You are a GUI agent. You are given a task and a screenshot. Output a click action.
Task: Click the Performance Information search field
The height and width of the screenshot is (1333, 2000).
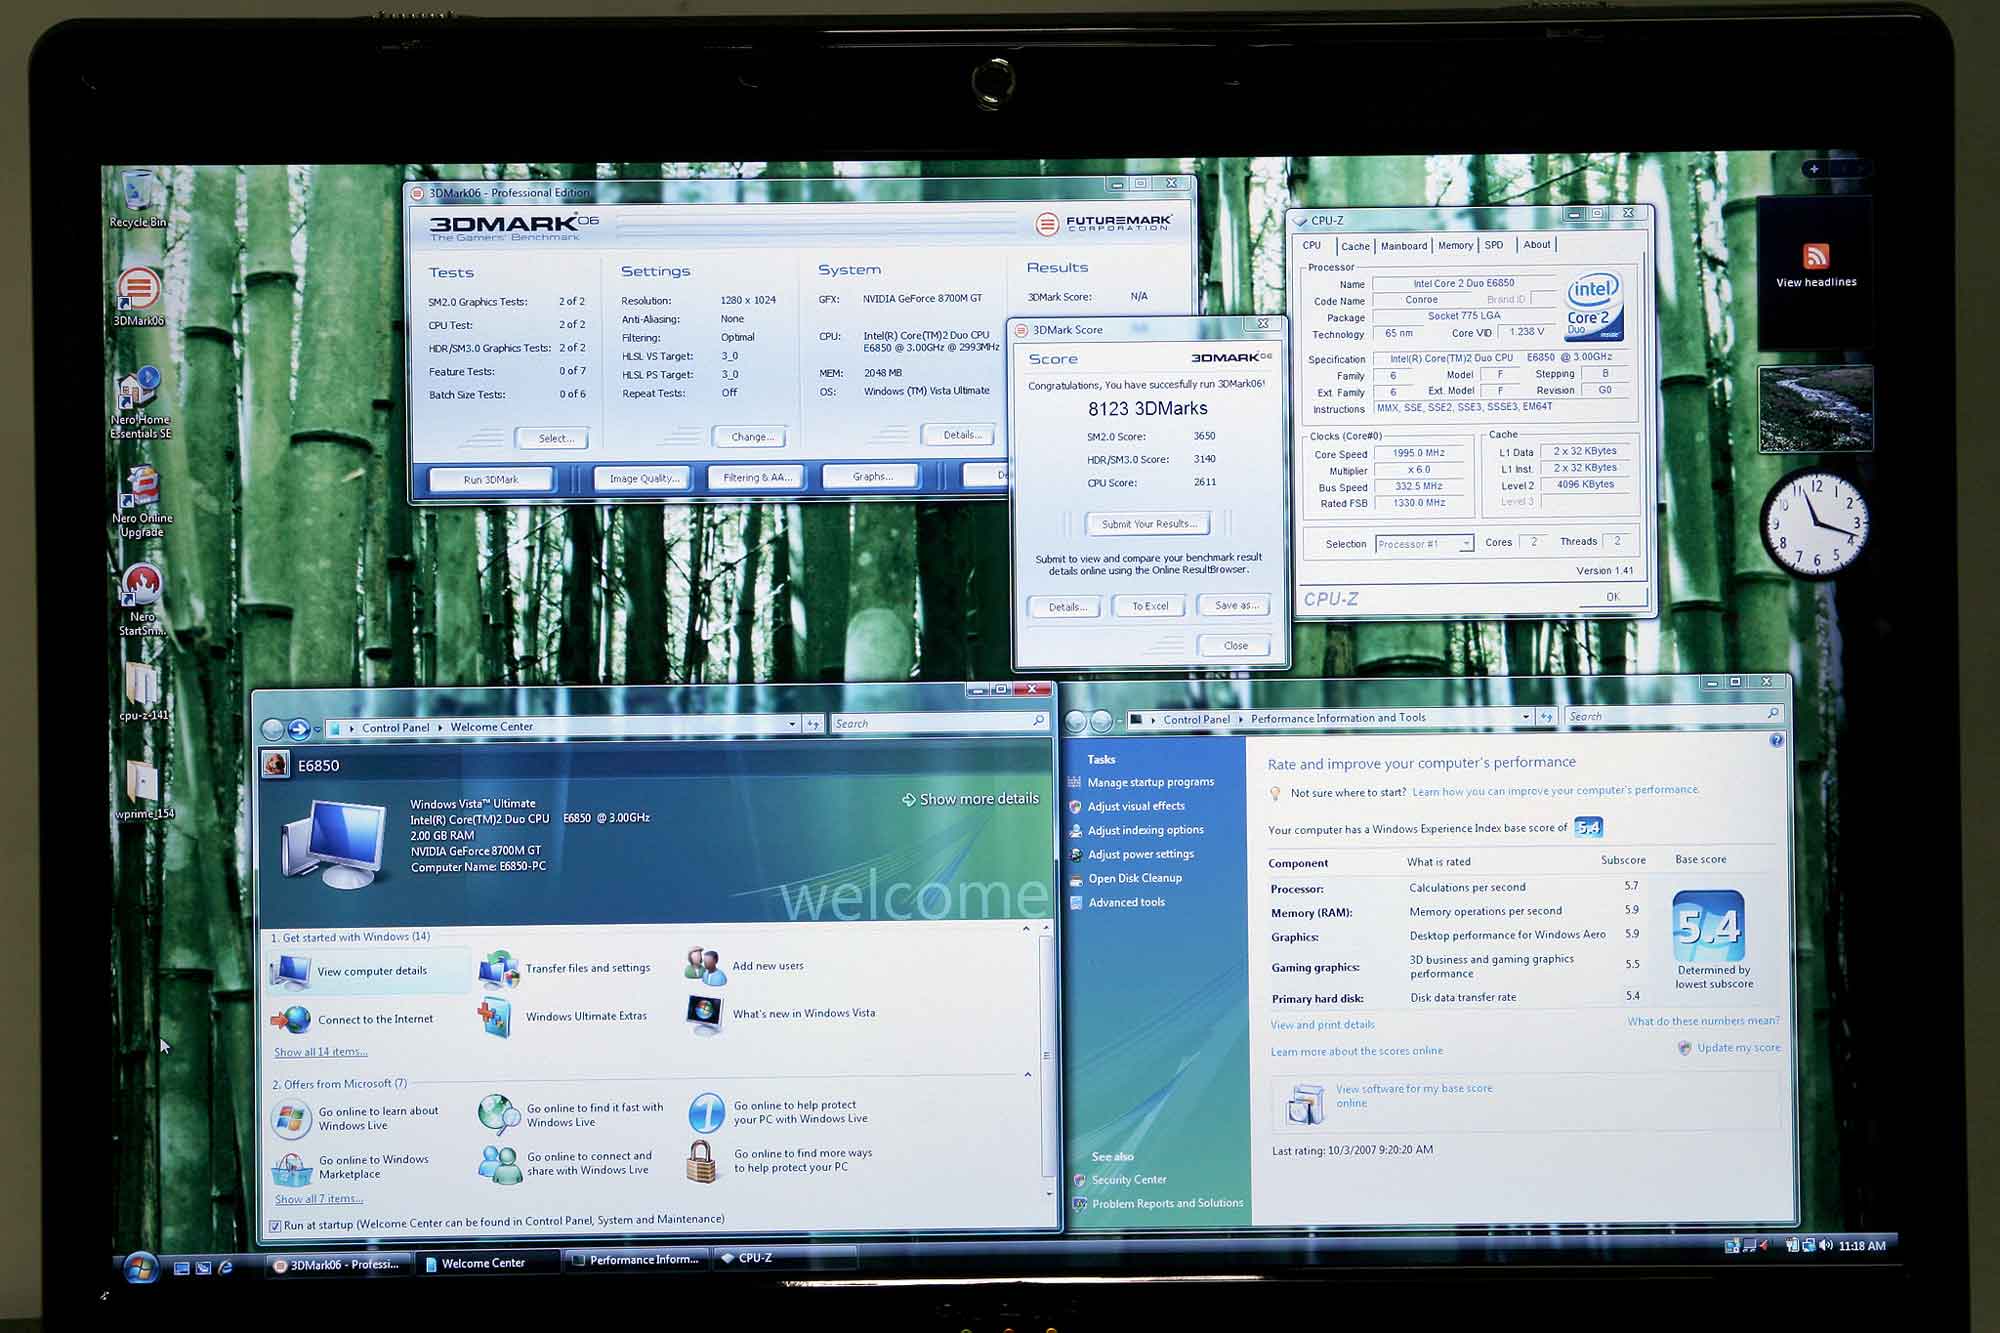[x=1673, y=715]
